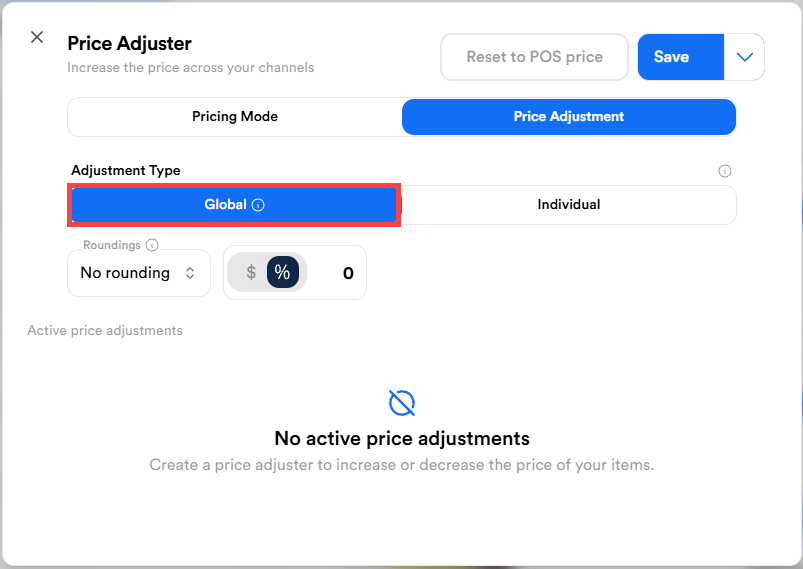
Task: Open the No rounding dropdown
Action: pos(139,273)
